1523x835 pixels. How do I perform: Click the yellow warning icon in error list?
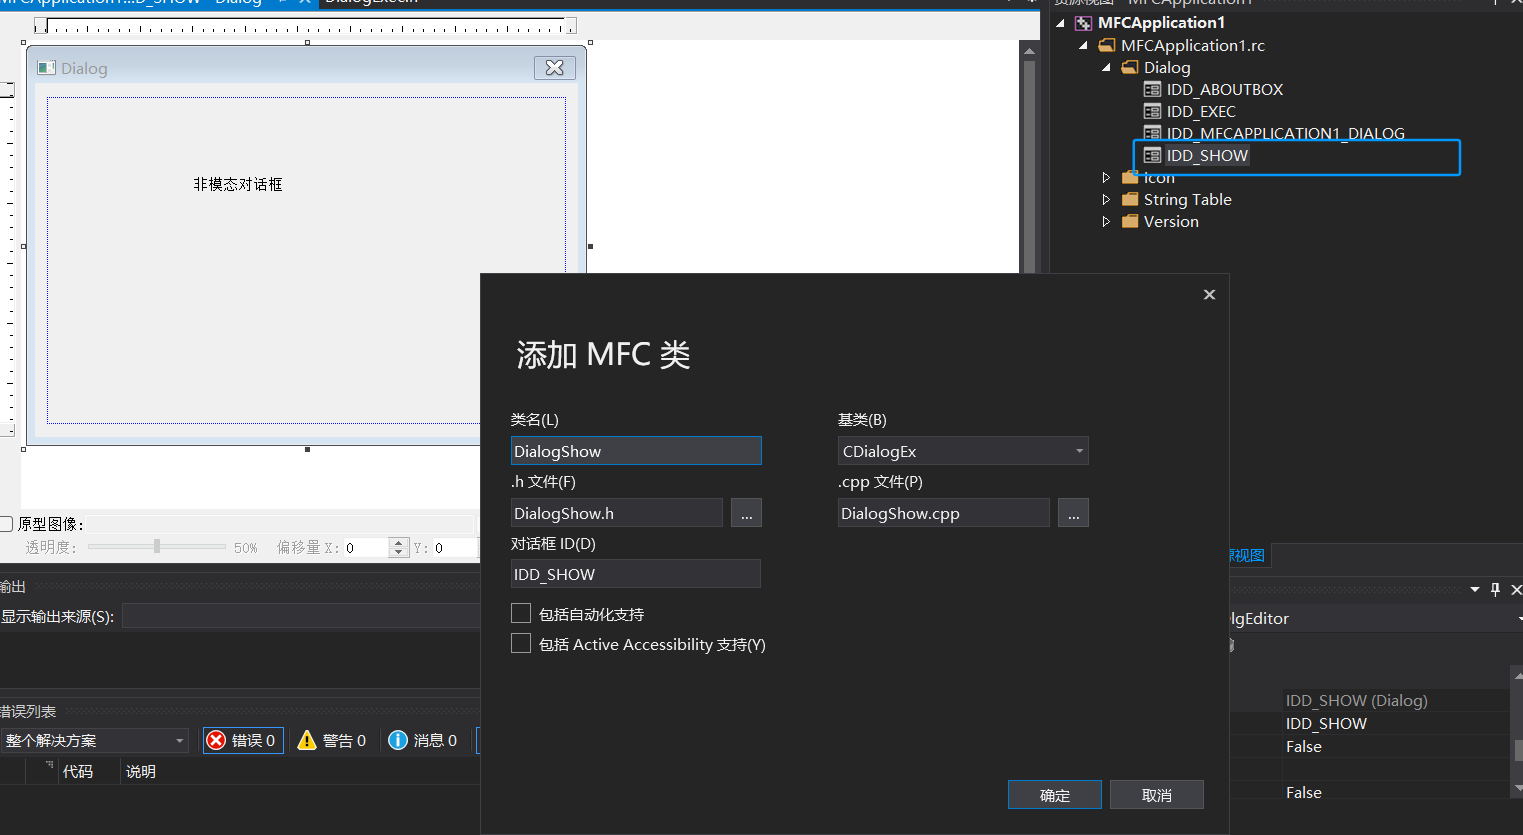307,740
